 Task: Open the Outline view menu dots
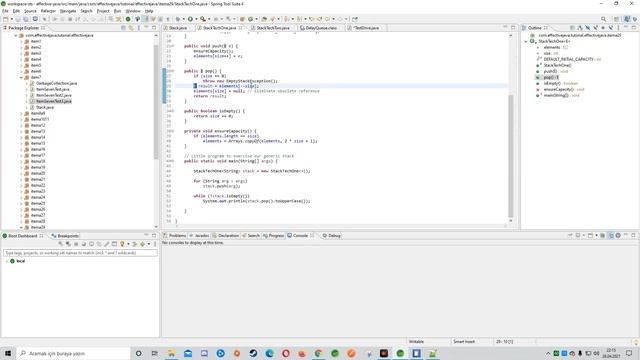tap(619, 28)
